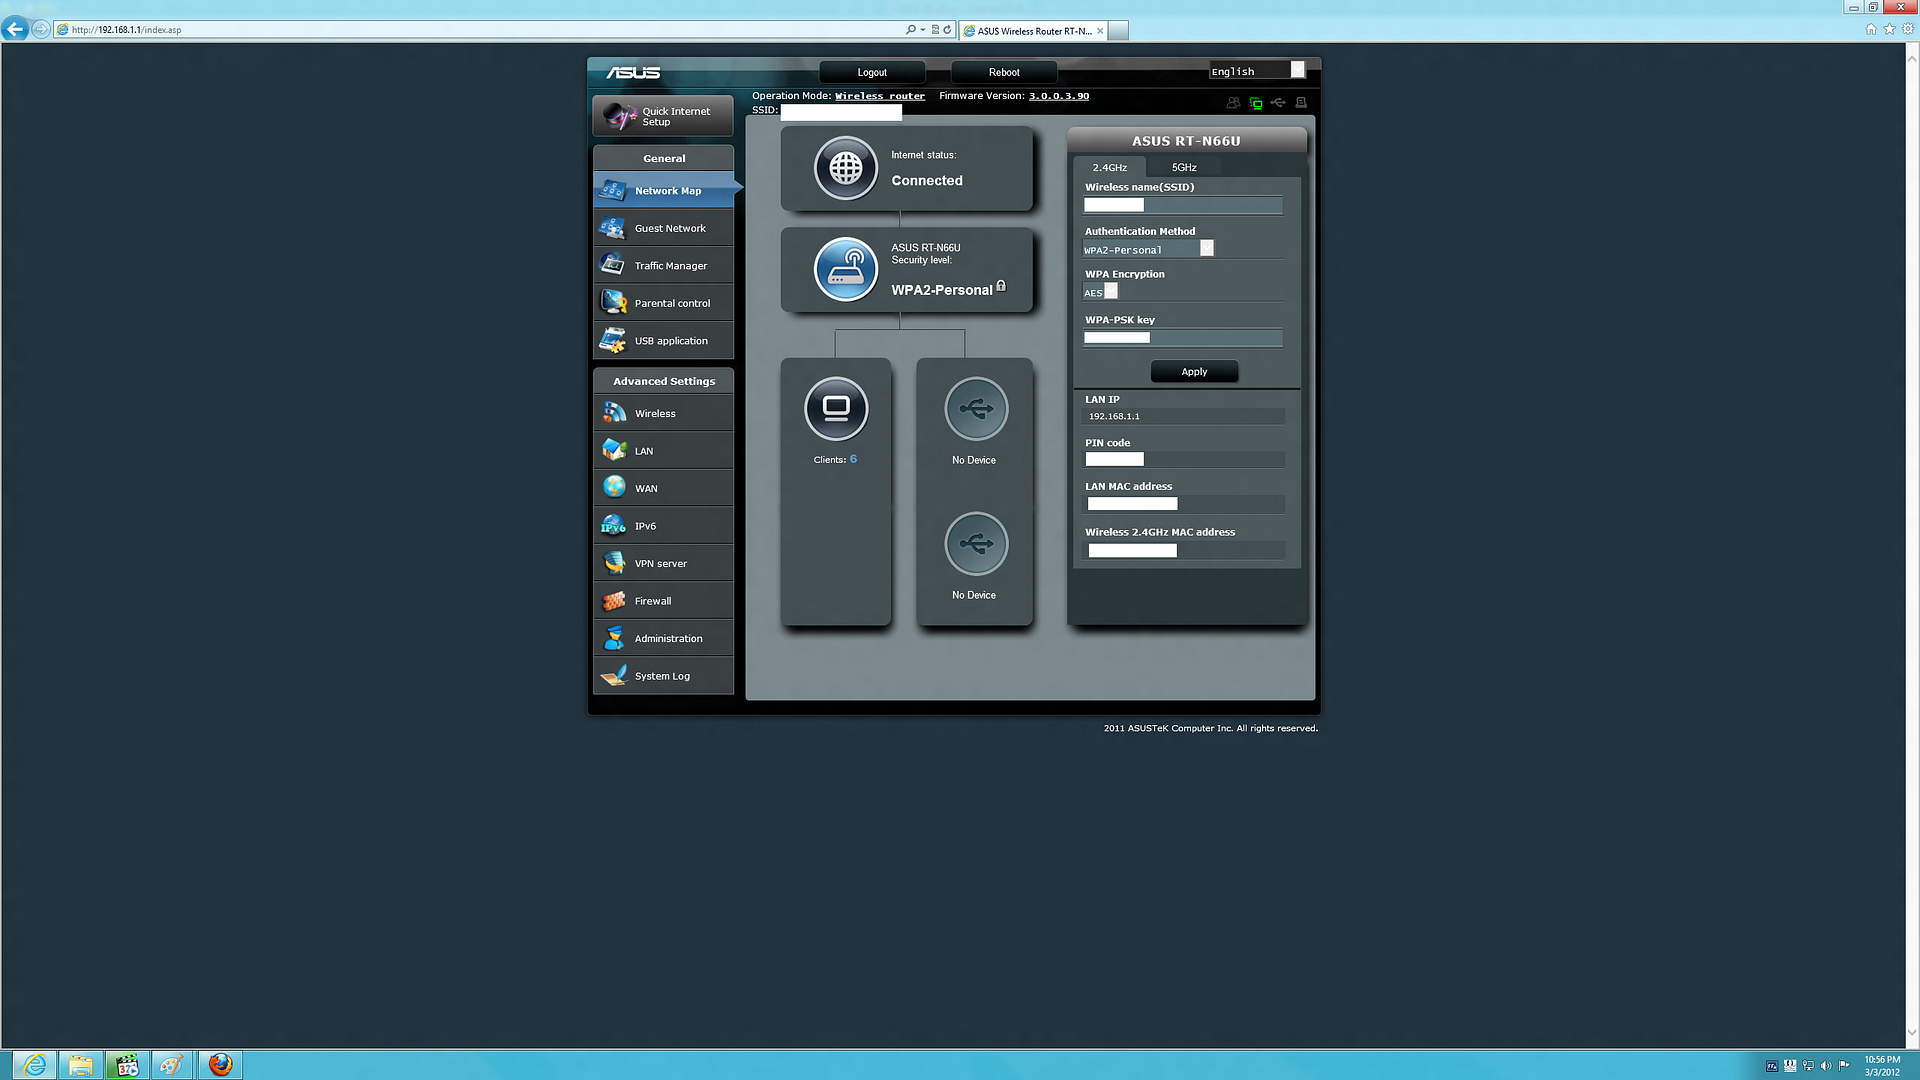Launch Firefox from the taskbar
The width and height of the screenshot is (1920, 1080).
click(220, 1065)
